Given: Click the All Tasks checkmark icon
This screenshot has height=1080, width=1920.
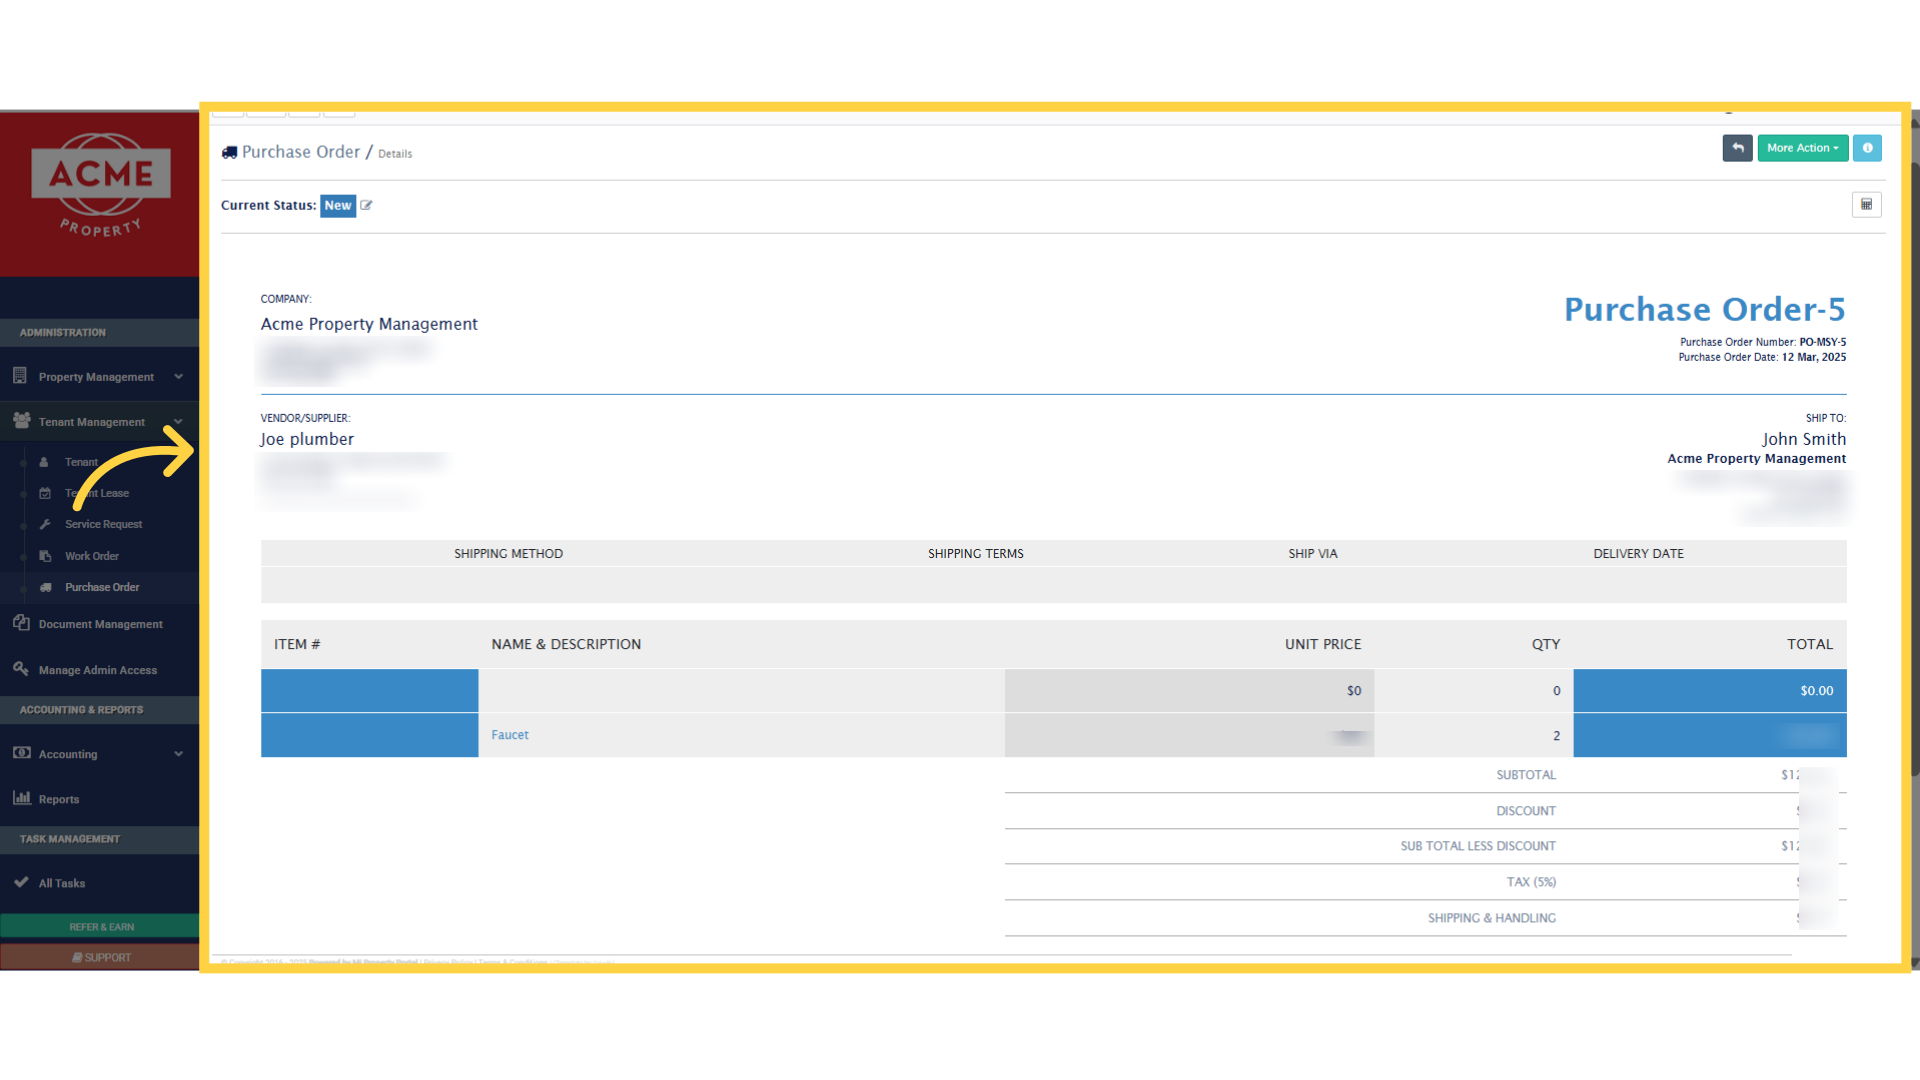Looking at the screenshot, I should tap(21, 882).
